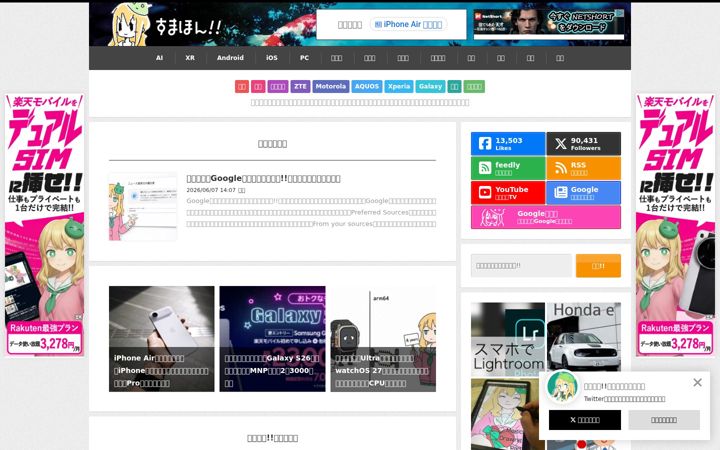Go to the iOS navigation category
The height and width of the screenshot is (450, 720).
click(272, 58)
